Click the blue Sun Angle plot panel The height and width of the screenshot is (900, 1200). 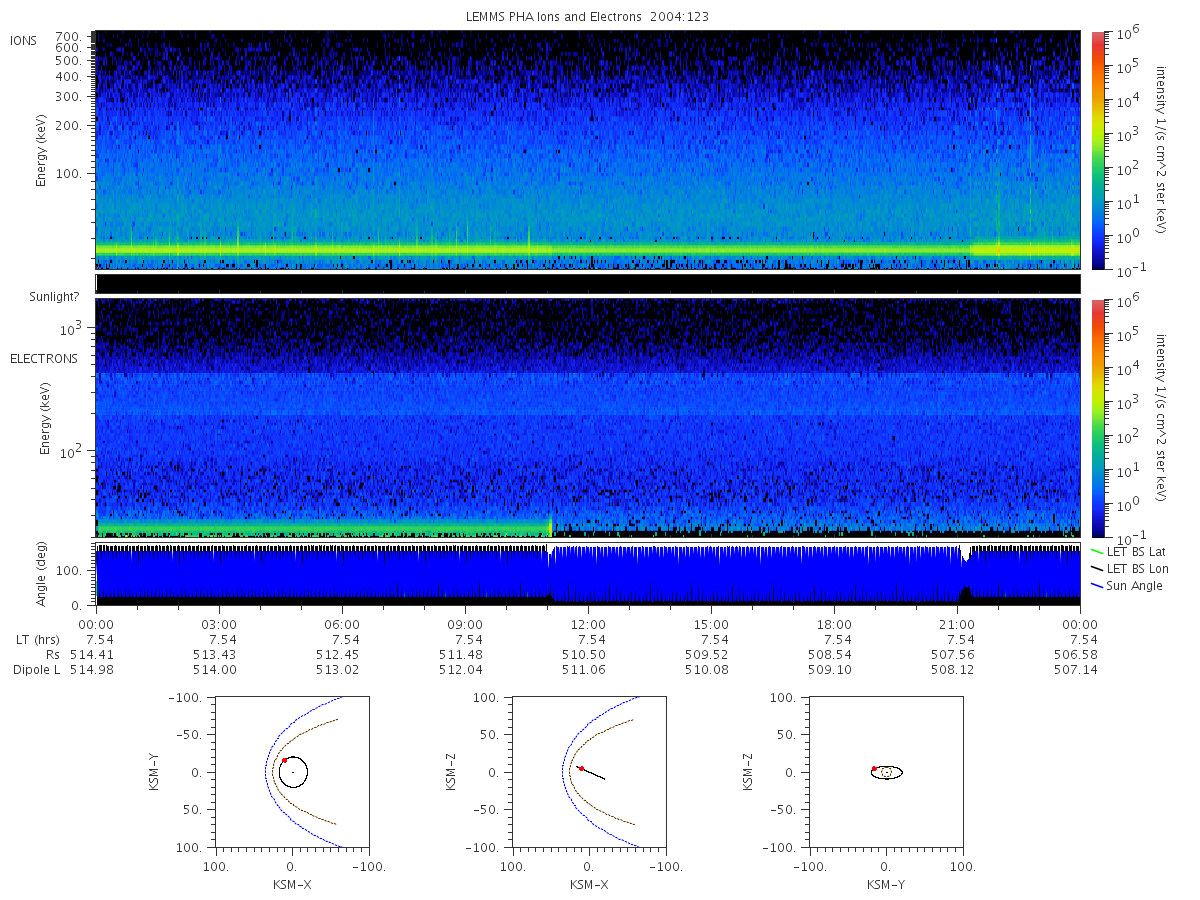(588, 575)
